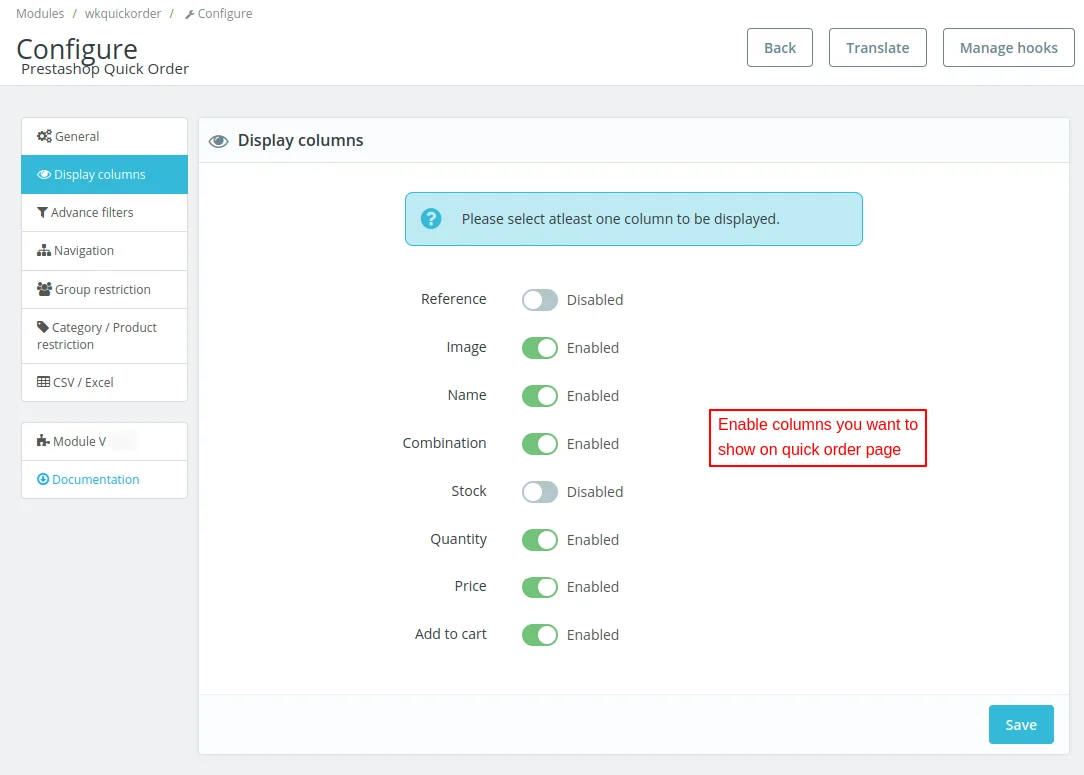Save the display column settings
This screenshot has height=775, width=1084.
click(x=1021, y=725)
